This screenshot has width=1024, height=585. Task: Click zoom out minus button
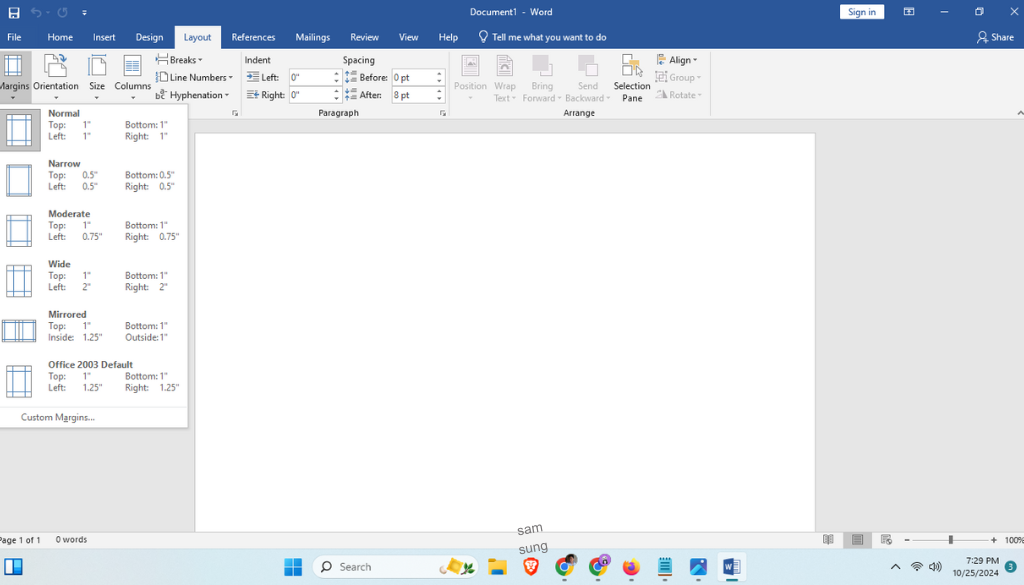click(x=907, y=540)
